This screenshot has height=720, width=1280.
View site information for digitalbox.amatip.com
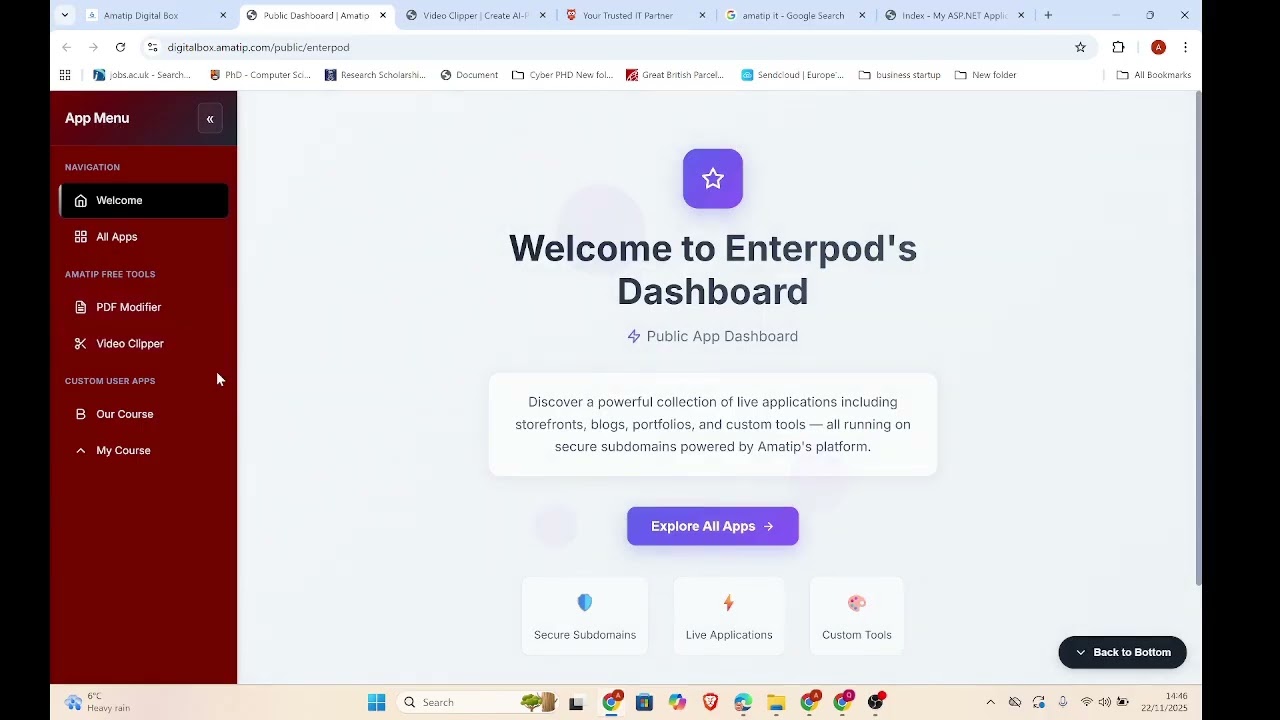[x=152, y=47]
